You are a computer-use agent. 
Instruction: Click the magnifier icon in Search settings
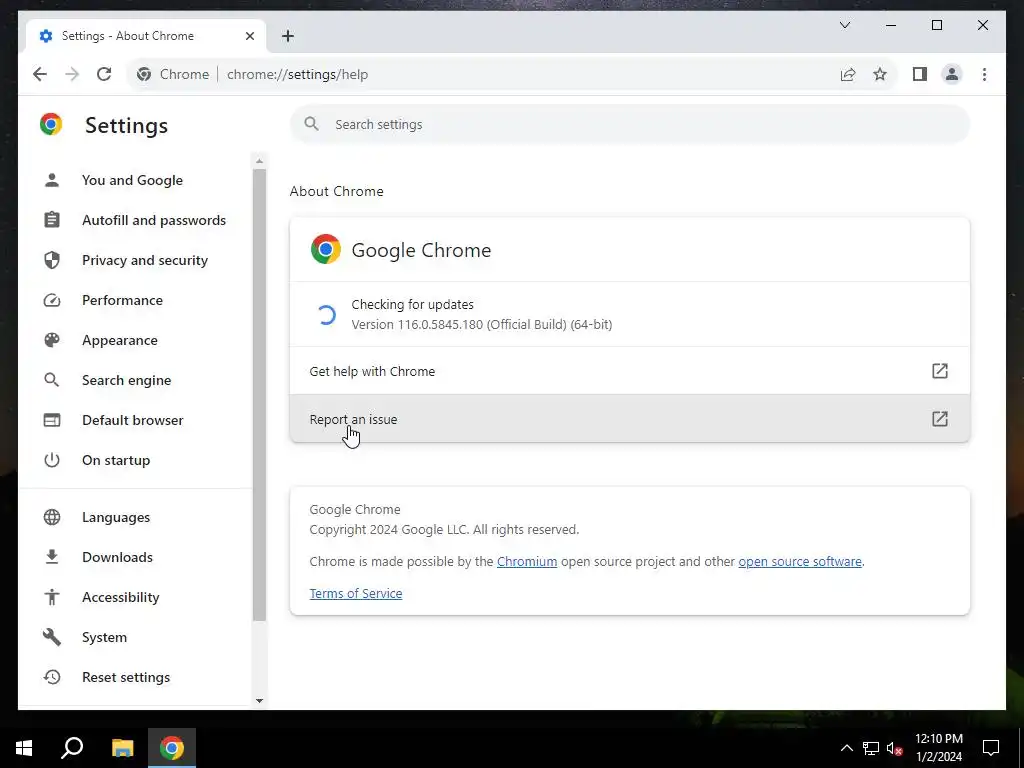coord(312,124)
